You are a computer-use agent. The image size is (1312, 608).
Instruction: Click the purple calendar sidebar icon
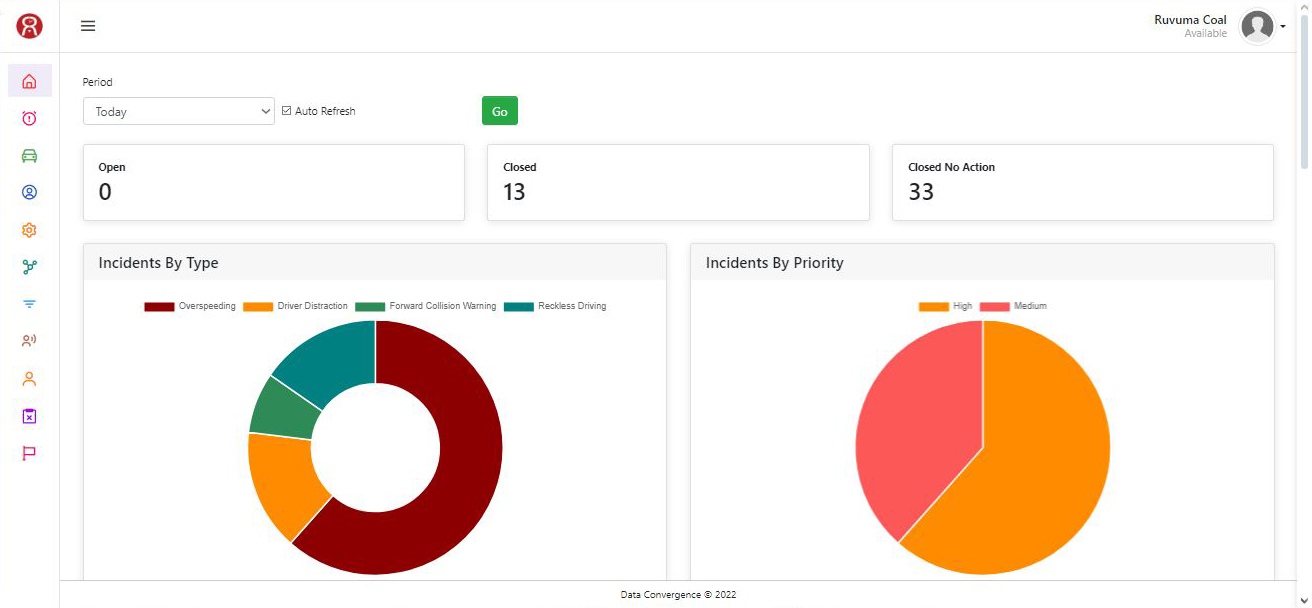click(x=29, y=416)
